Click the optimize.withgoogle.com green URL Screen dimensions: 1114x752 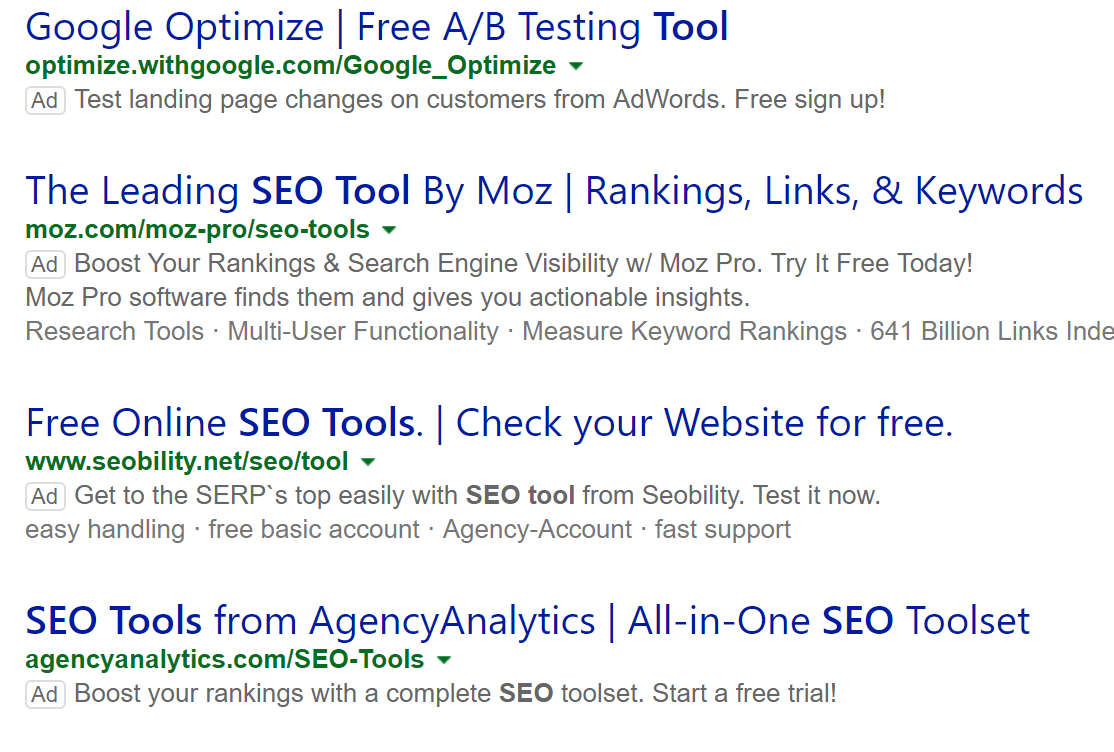291,65
